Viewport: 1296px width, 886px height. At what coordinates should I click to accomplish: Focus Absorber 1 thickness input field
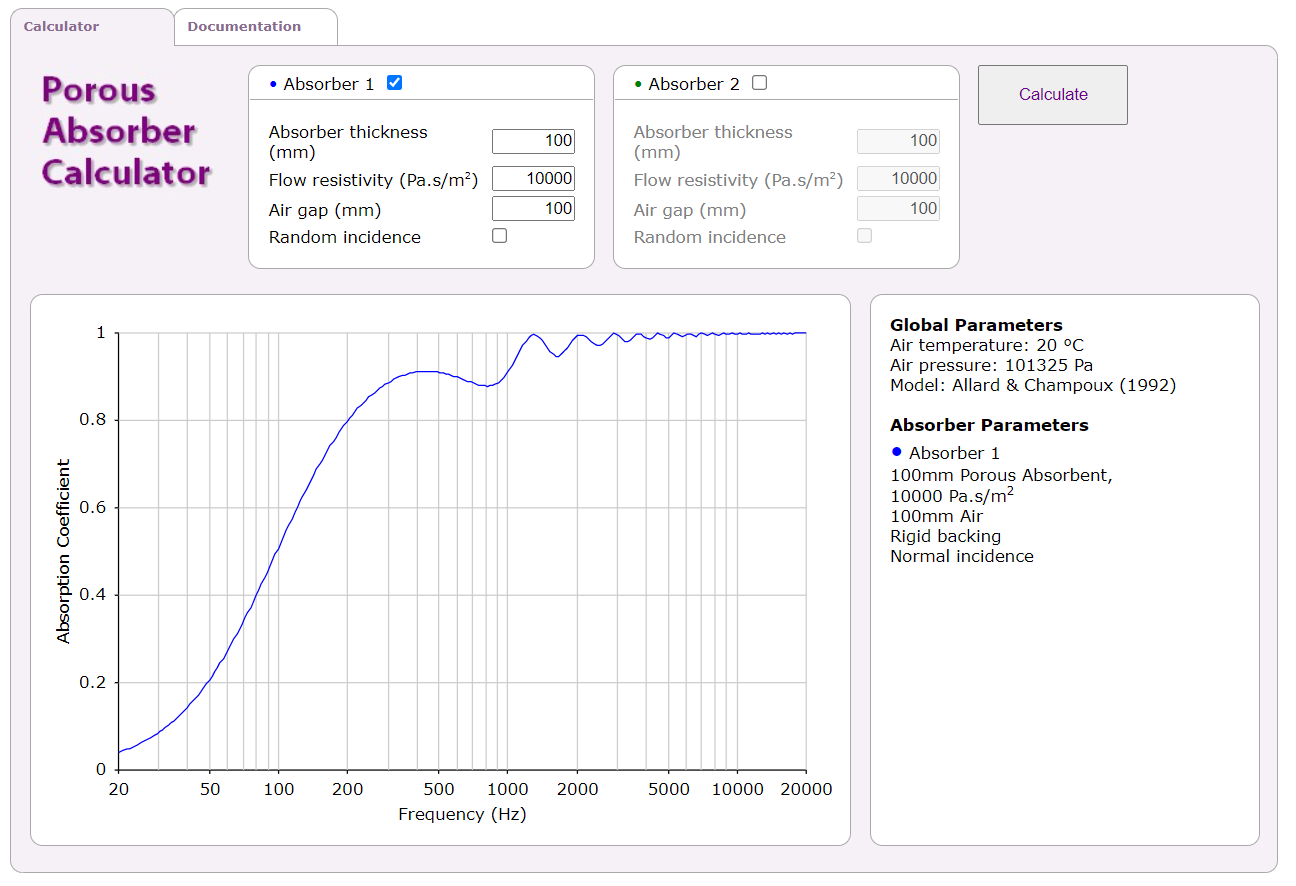[533, 141]
